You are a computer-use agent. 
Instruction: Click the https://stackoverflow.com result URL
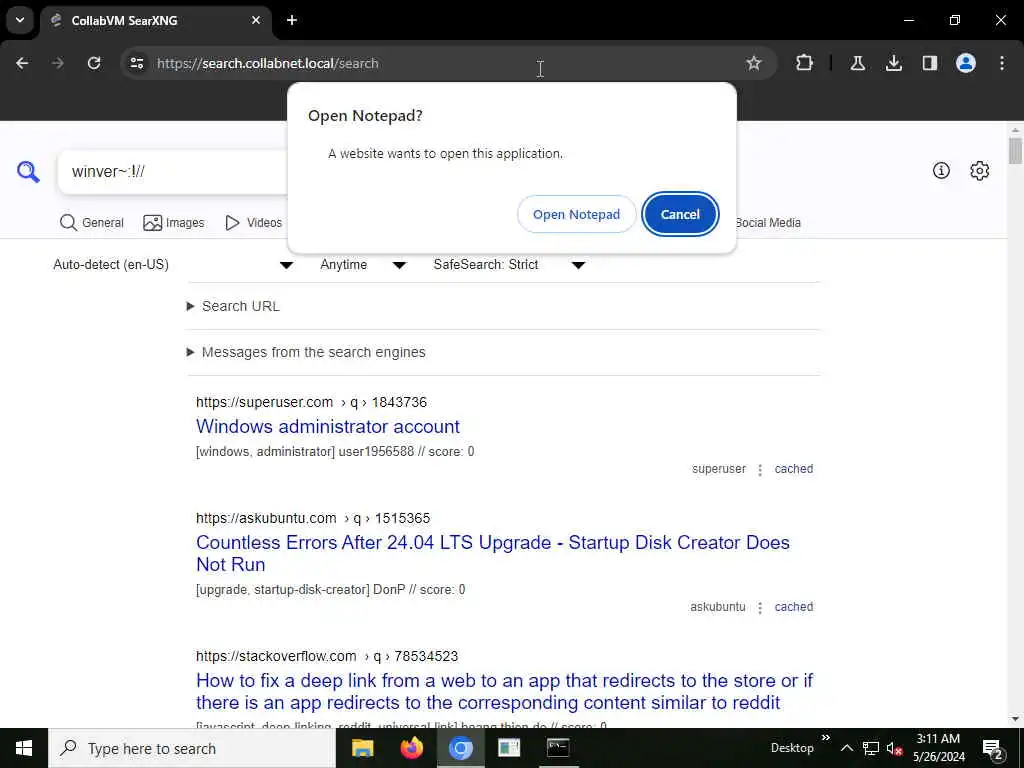[x=327, y=656]
